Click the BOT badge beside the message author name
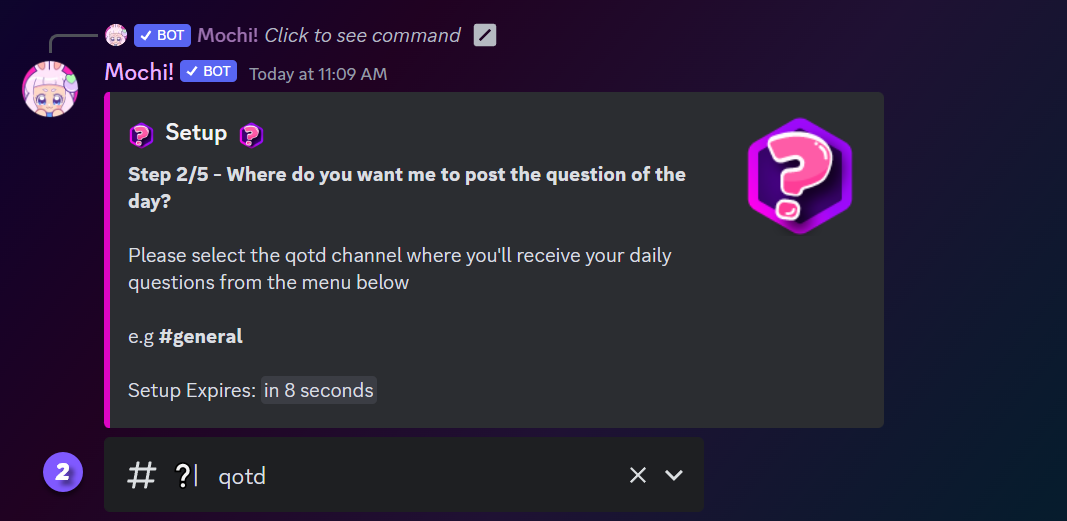 [x=208, y=71]
